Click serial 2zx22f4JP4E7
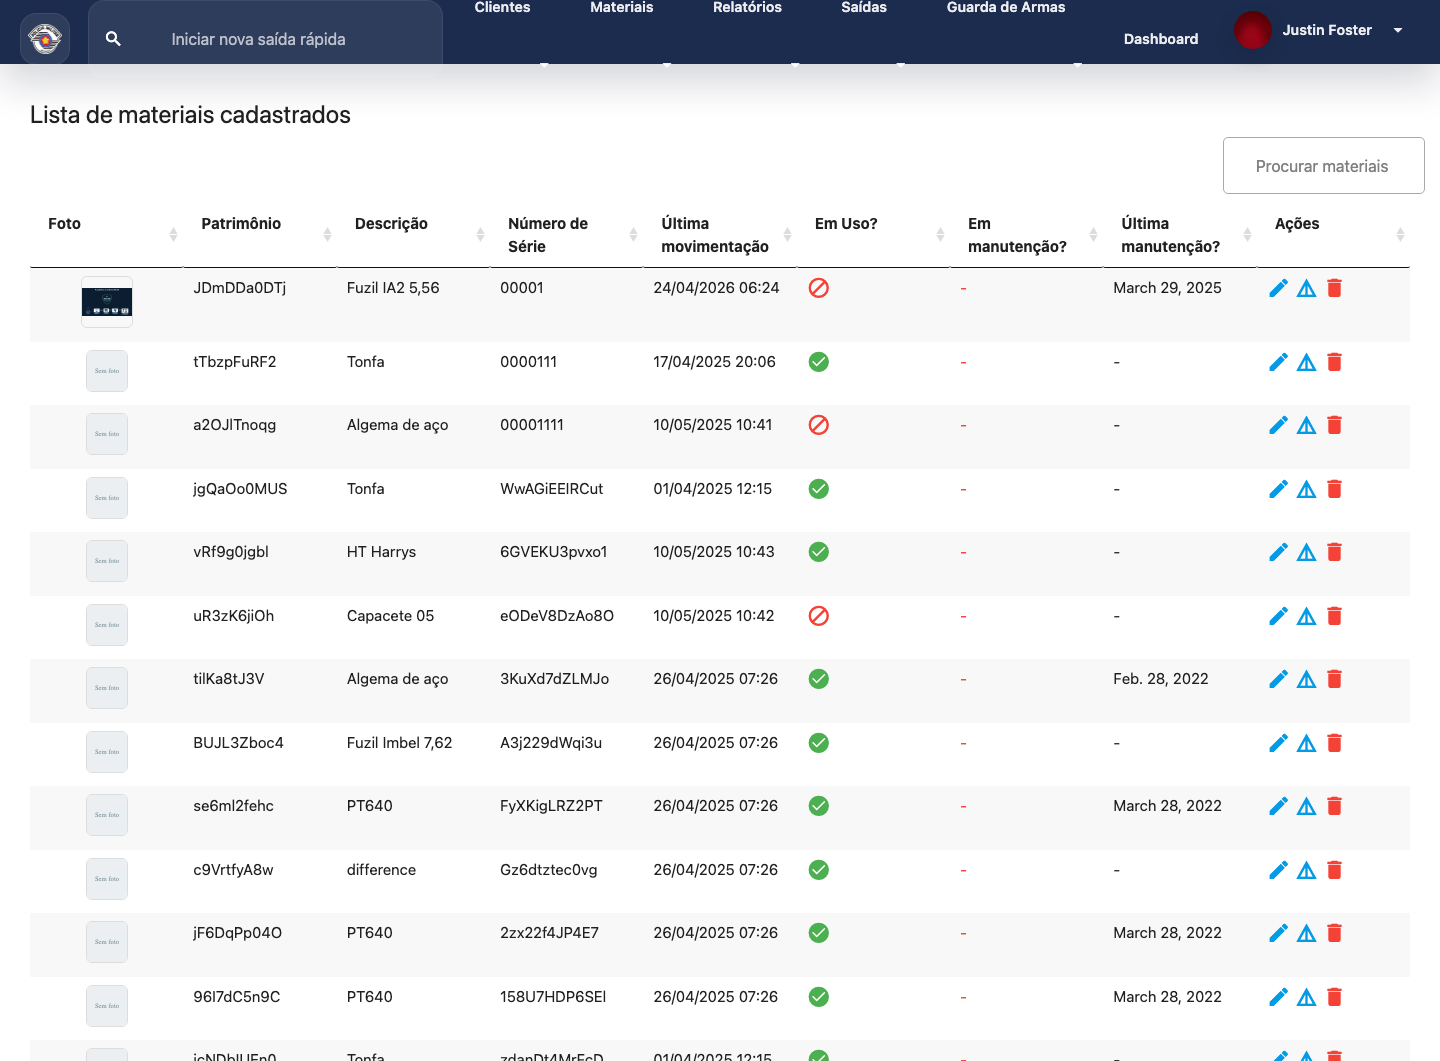The image size is (1440, 1061). (x=549, y=933)
